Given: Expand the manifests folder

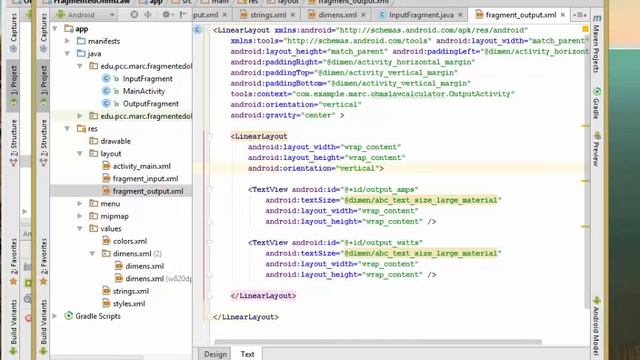Looking at the screenshot, I should [67, 41].
